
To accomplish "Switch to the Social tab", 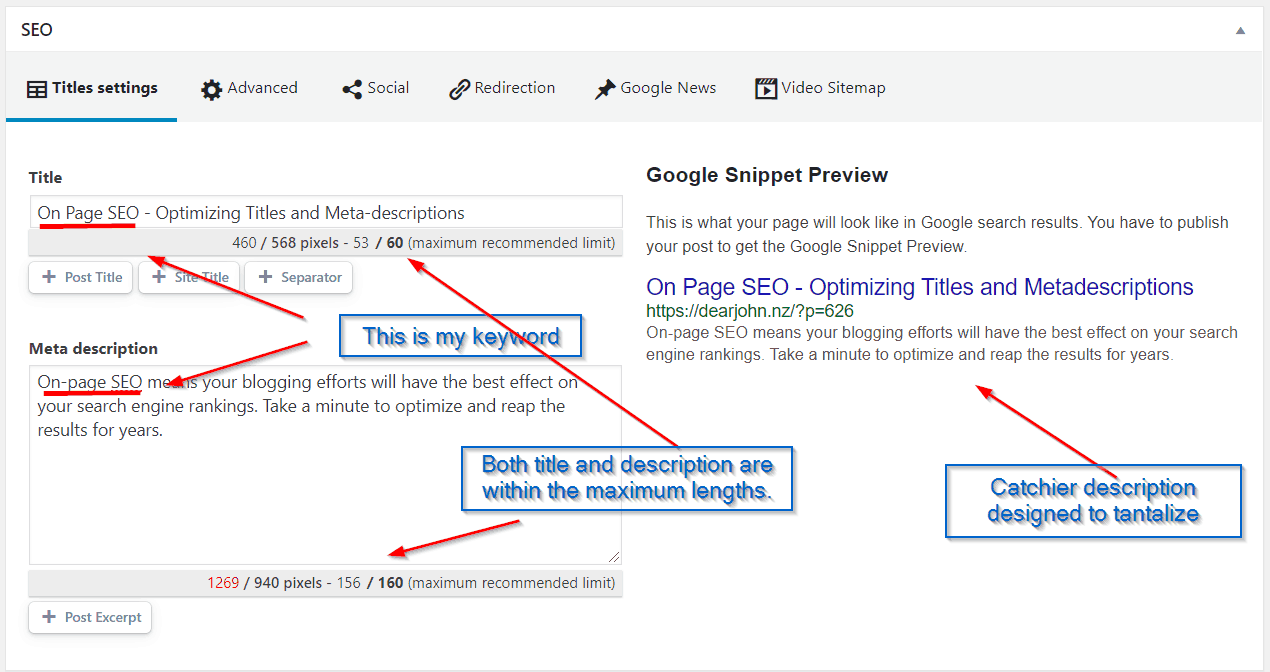I will click(x=375, y=88).
